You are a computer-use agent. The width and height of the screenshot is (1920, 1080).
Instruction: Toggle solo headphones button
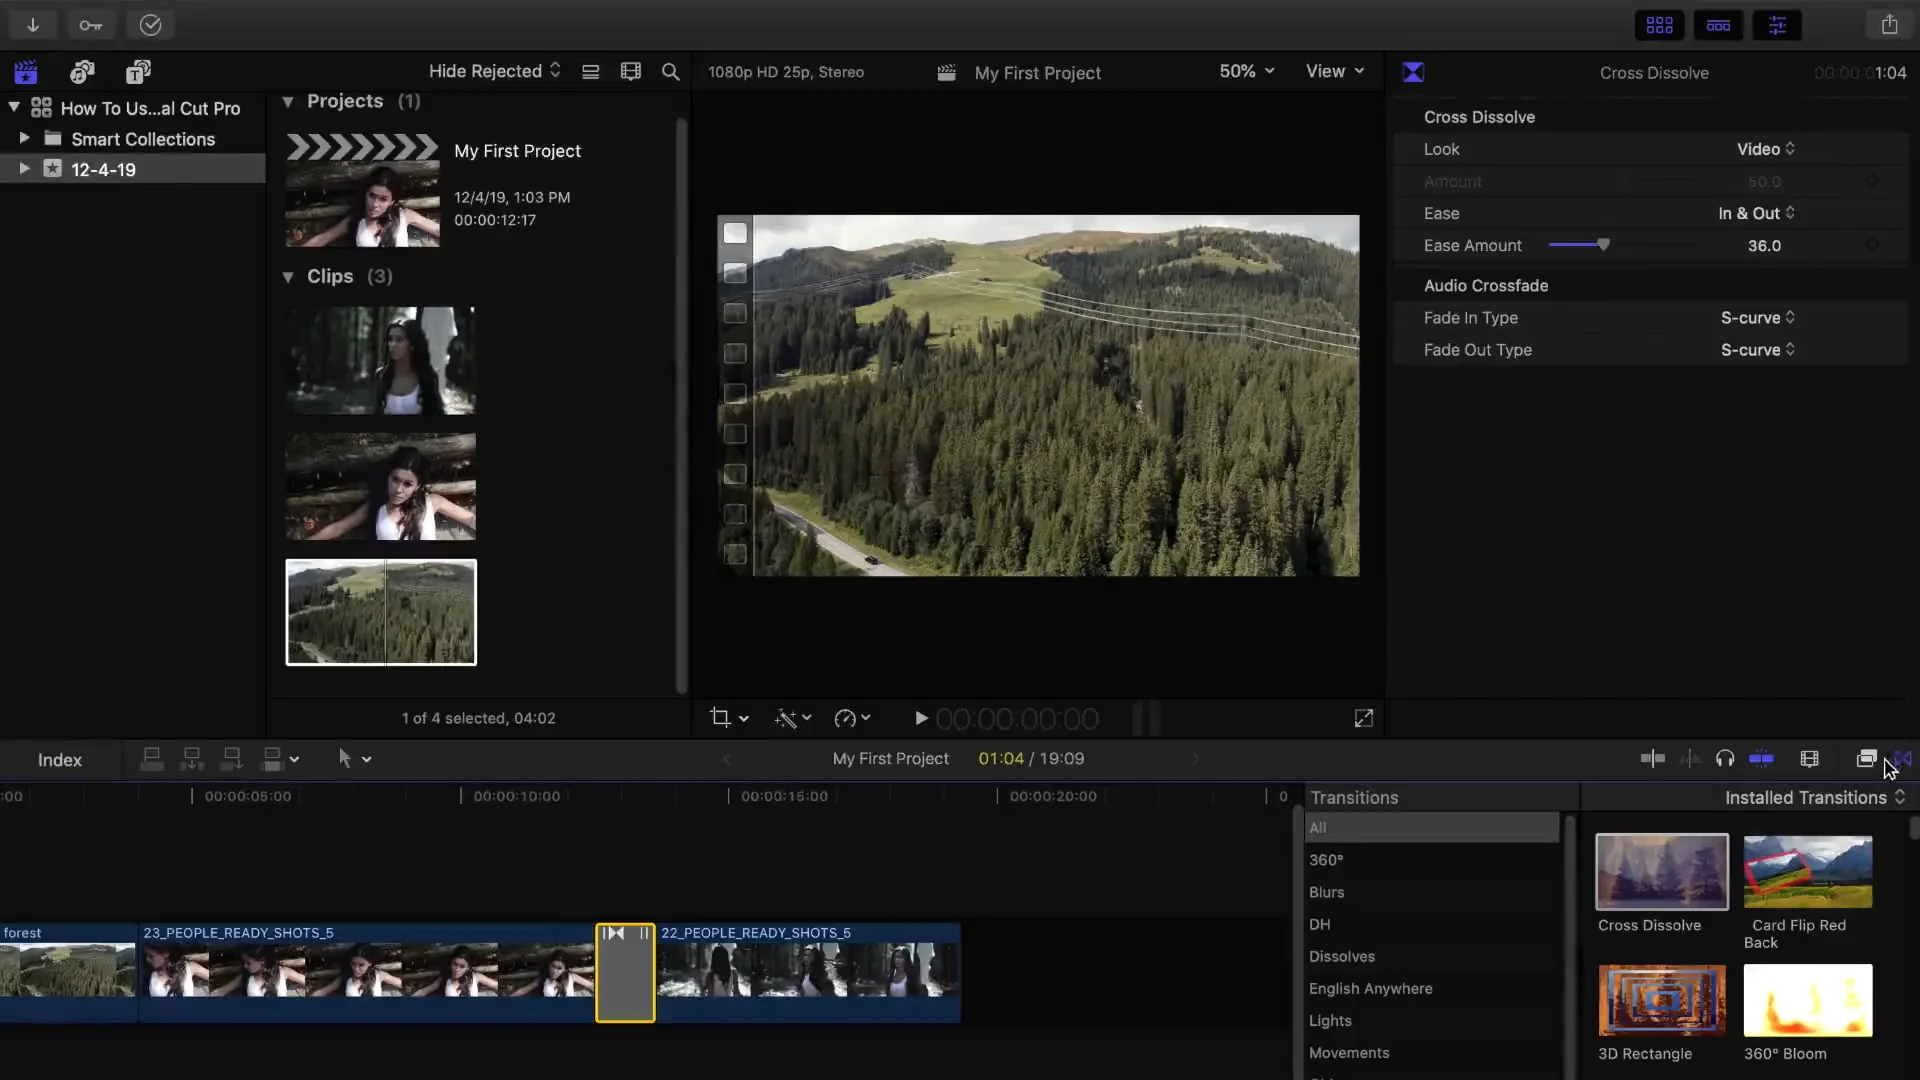pos(1725,759)
